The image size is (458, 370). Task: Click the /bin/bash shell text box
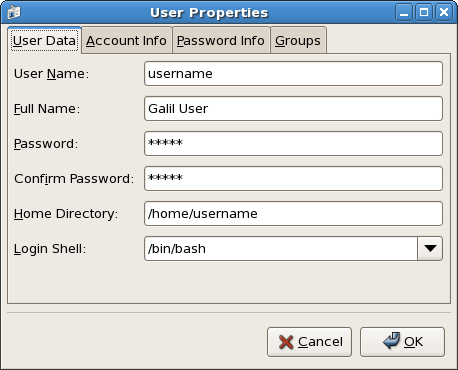281,249
